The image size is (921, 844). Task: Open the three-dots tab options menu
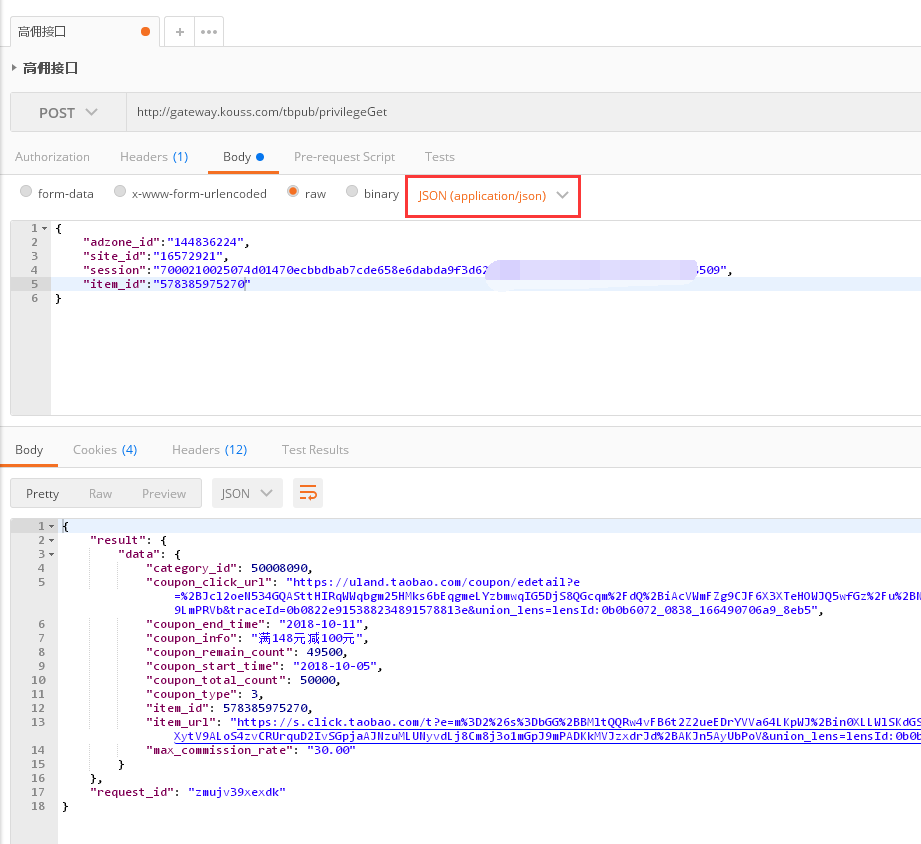pos(208,32)
